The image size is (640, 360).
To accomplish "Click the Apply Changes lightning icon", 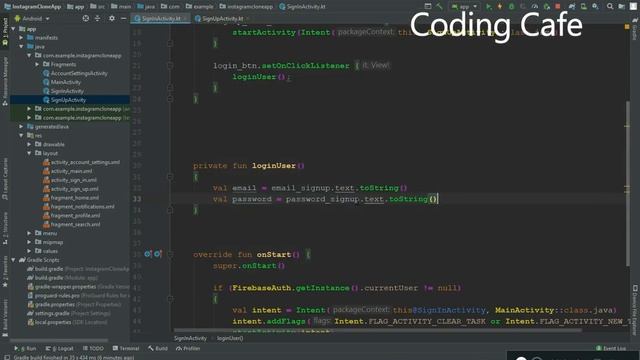I will [500, 7].
